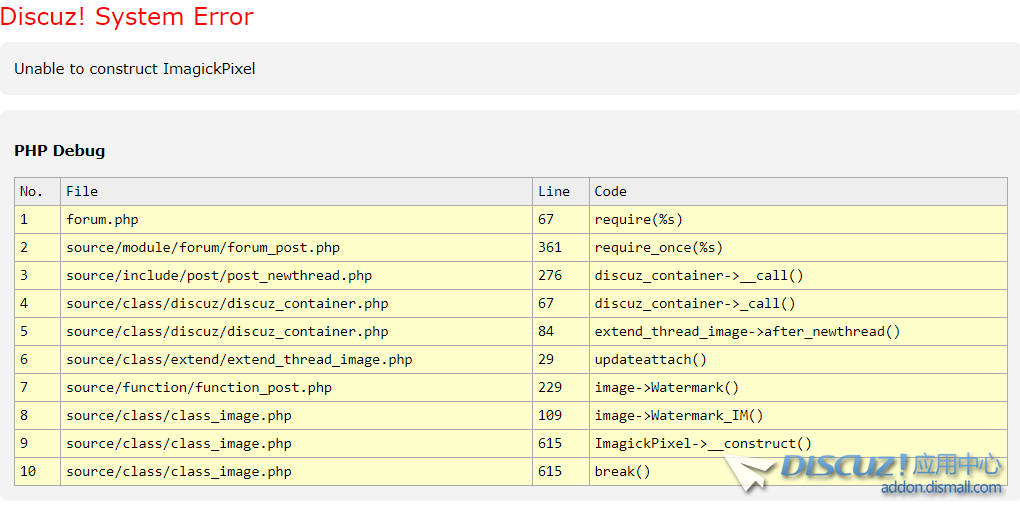Select the 'forum.php' file cell
The height and width of the screenshot is (513, 1020).
(297, 220)
